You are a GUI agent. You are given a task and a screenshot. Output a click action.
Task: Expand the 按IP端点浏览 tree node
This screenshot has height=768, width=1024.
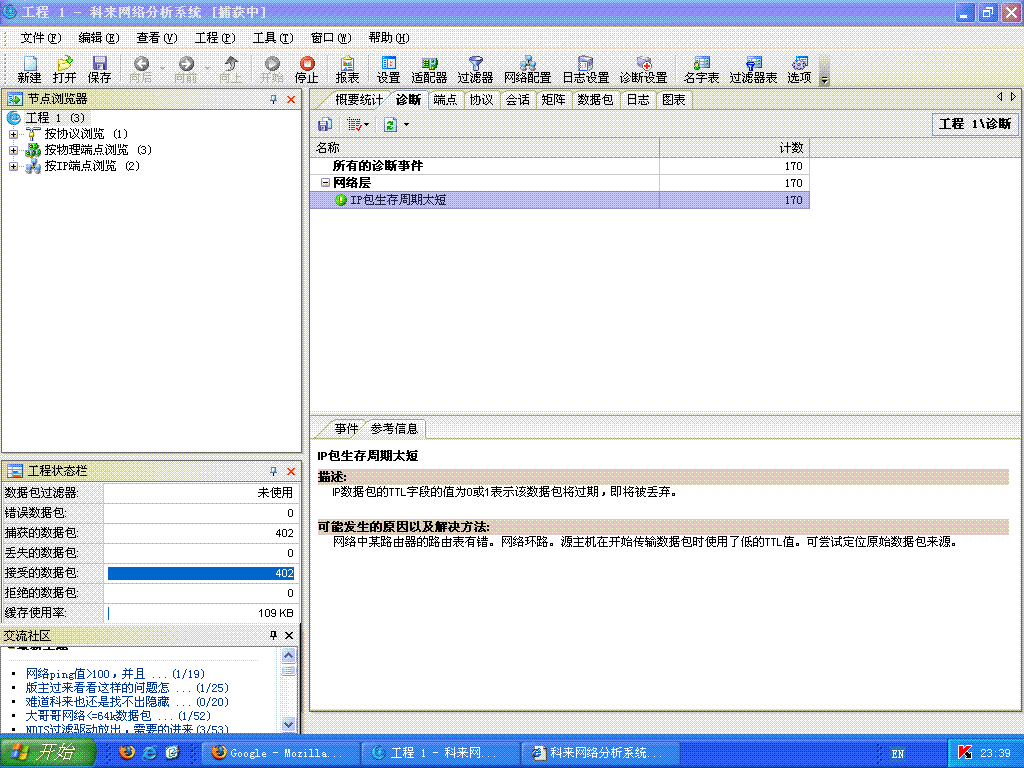pos(14,166)
